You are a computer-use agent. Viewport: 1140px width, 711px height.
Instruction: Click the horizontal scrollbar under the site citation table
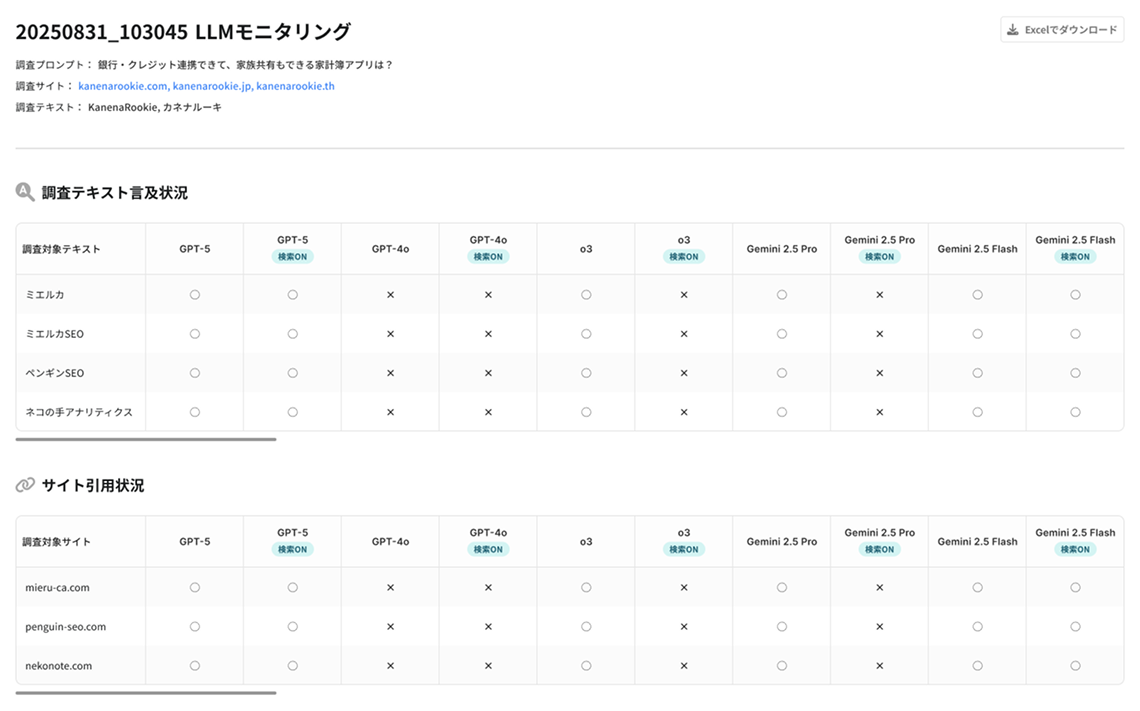146,692
